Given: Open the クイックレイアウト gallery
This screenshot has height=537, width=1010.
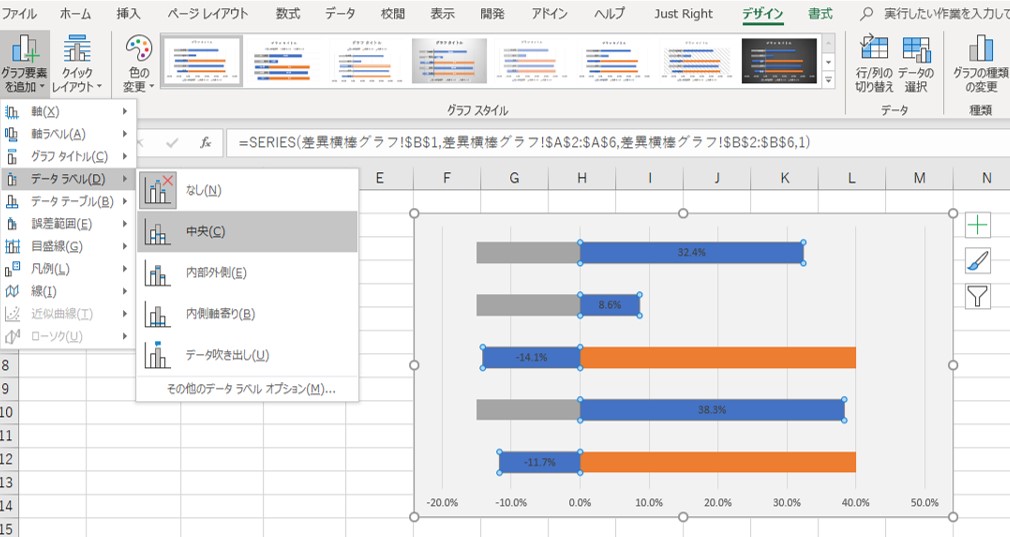Looking at the screenshot, I should [x=77, y=64].
